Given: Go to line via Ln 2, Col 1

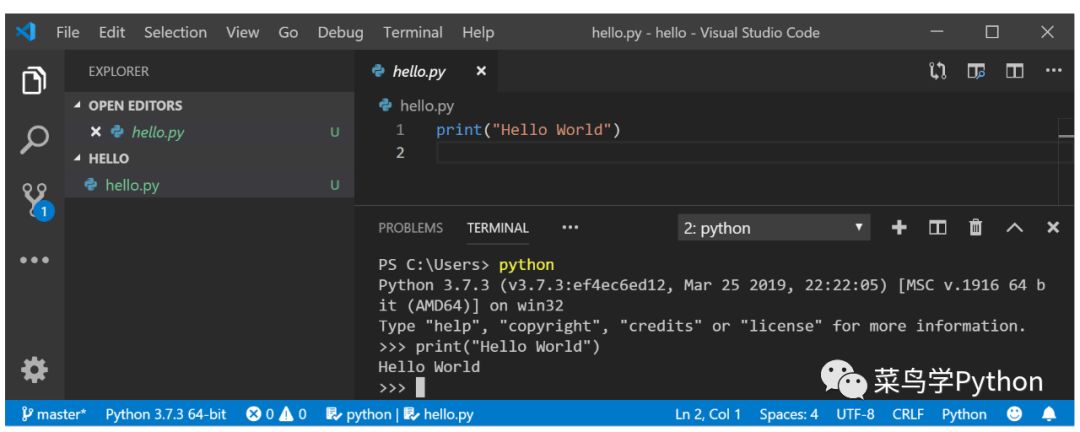Looking at the screenshot, I should tap(708, 414).
